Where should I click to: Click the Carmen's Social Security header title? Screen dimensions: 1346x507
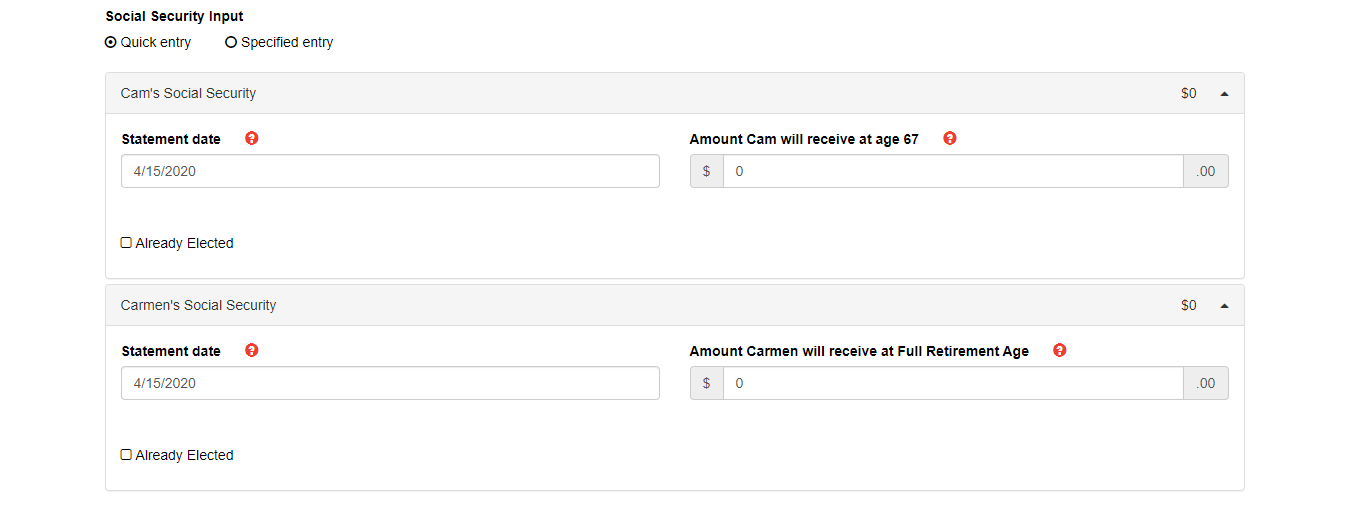[198, 305]
